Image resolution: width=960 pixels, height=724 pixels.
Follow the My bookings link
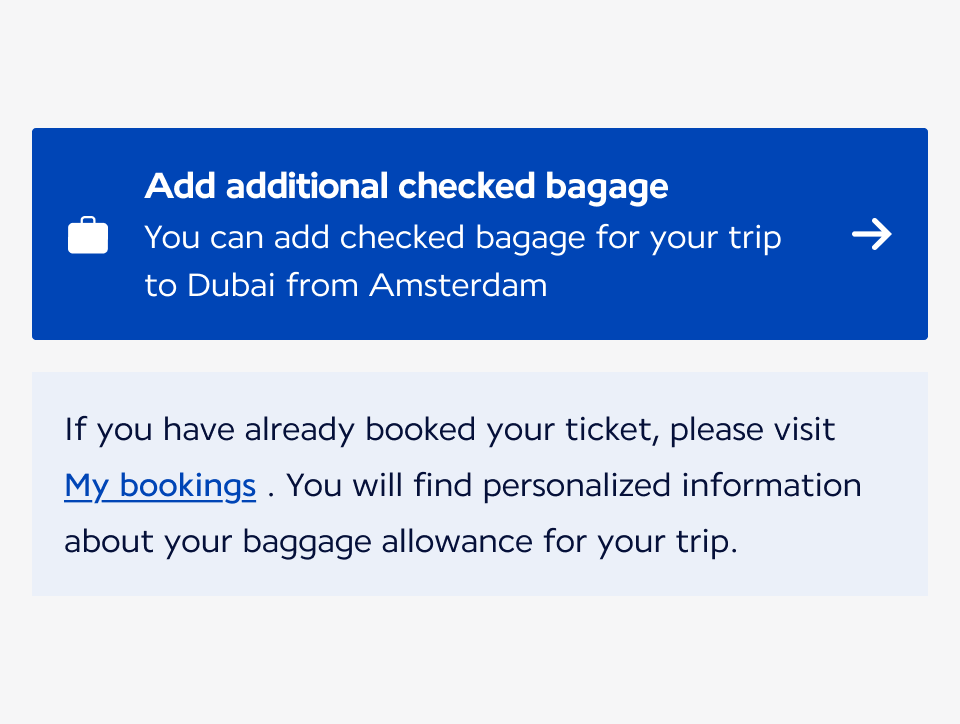pyautogui.click(x=160, y=487)
